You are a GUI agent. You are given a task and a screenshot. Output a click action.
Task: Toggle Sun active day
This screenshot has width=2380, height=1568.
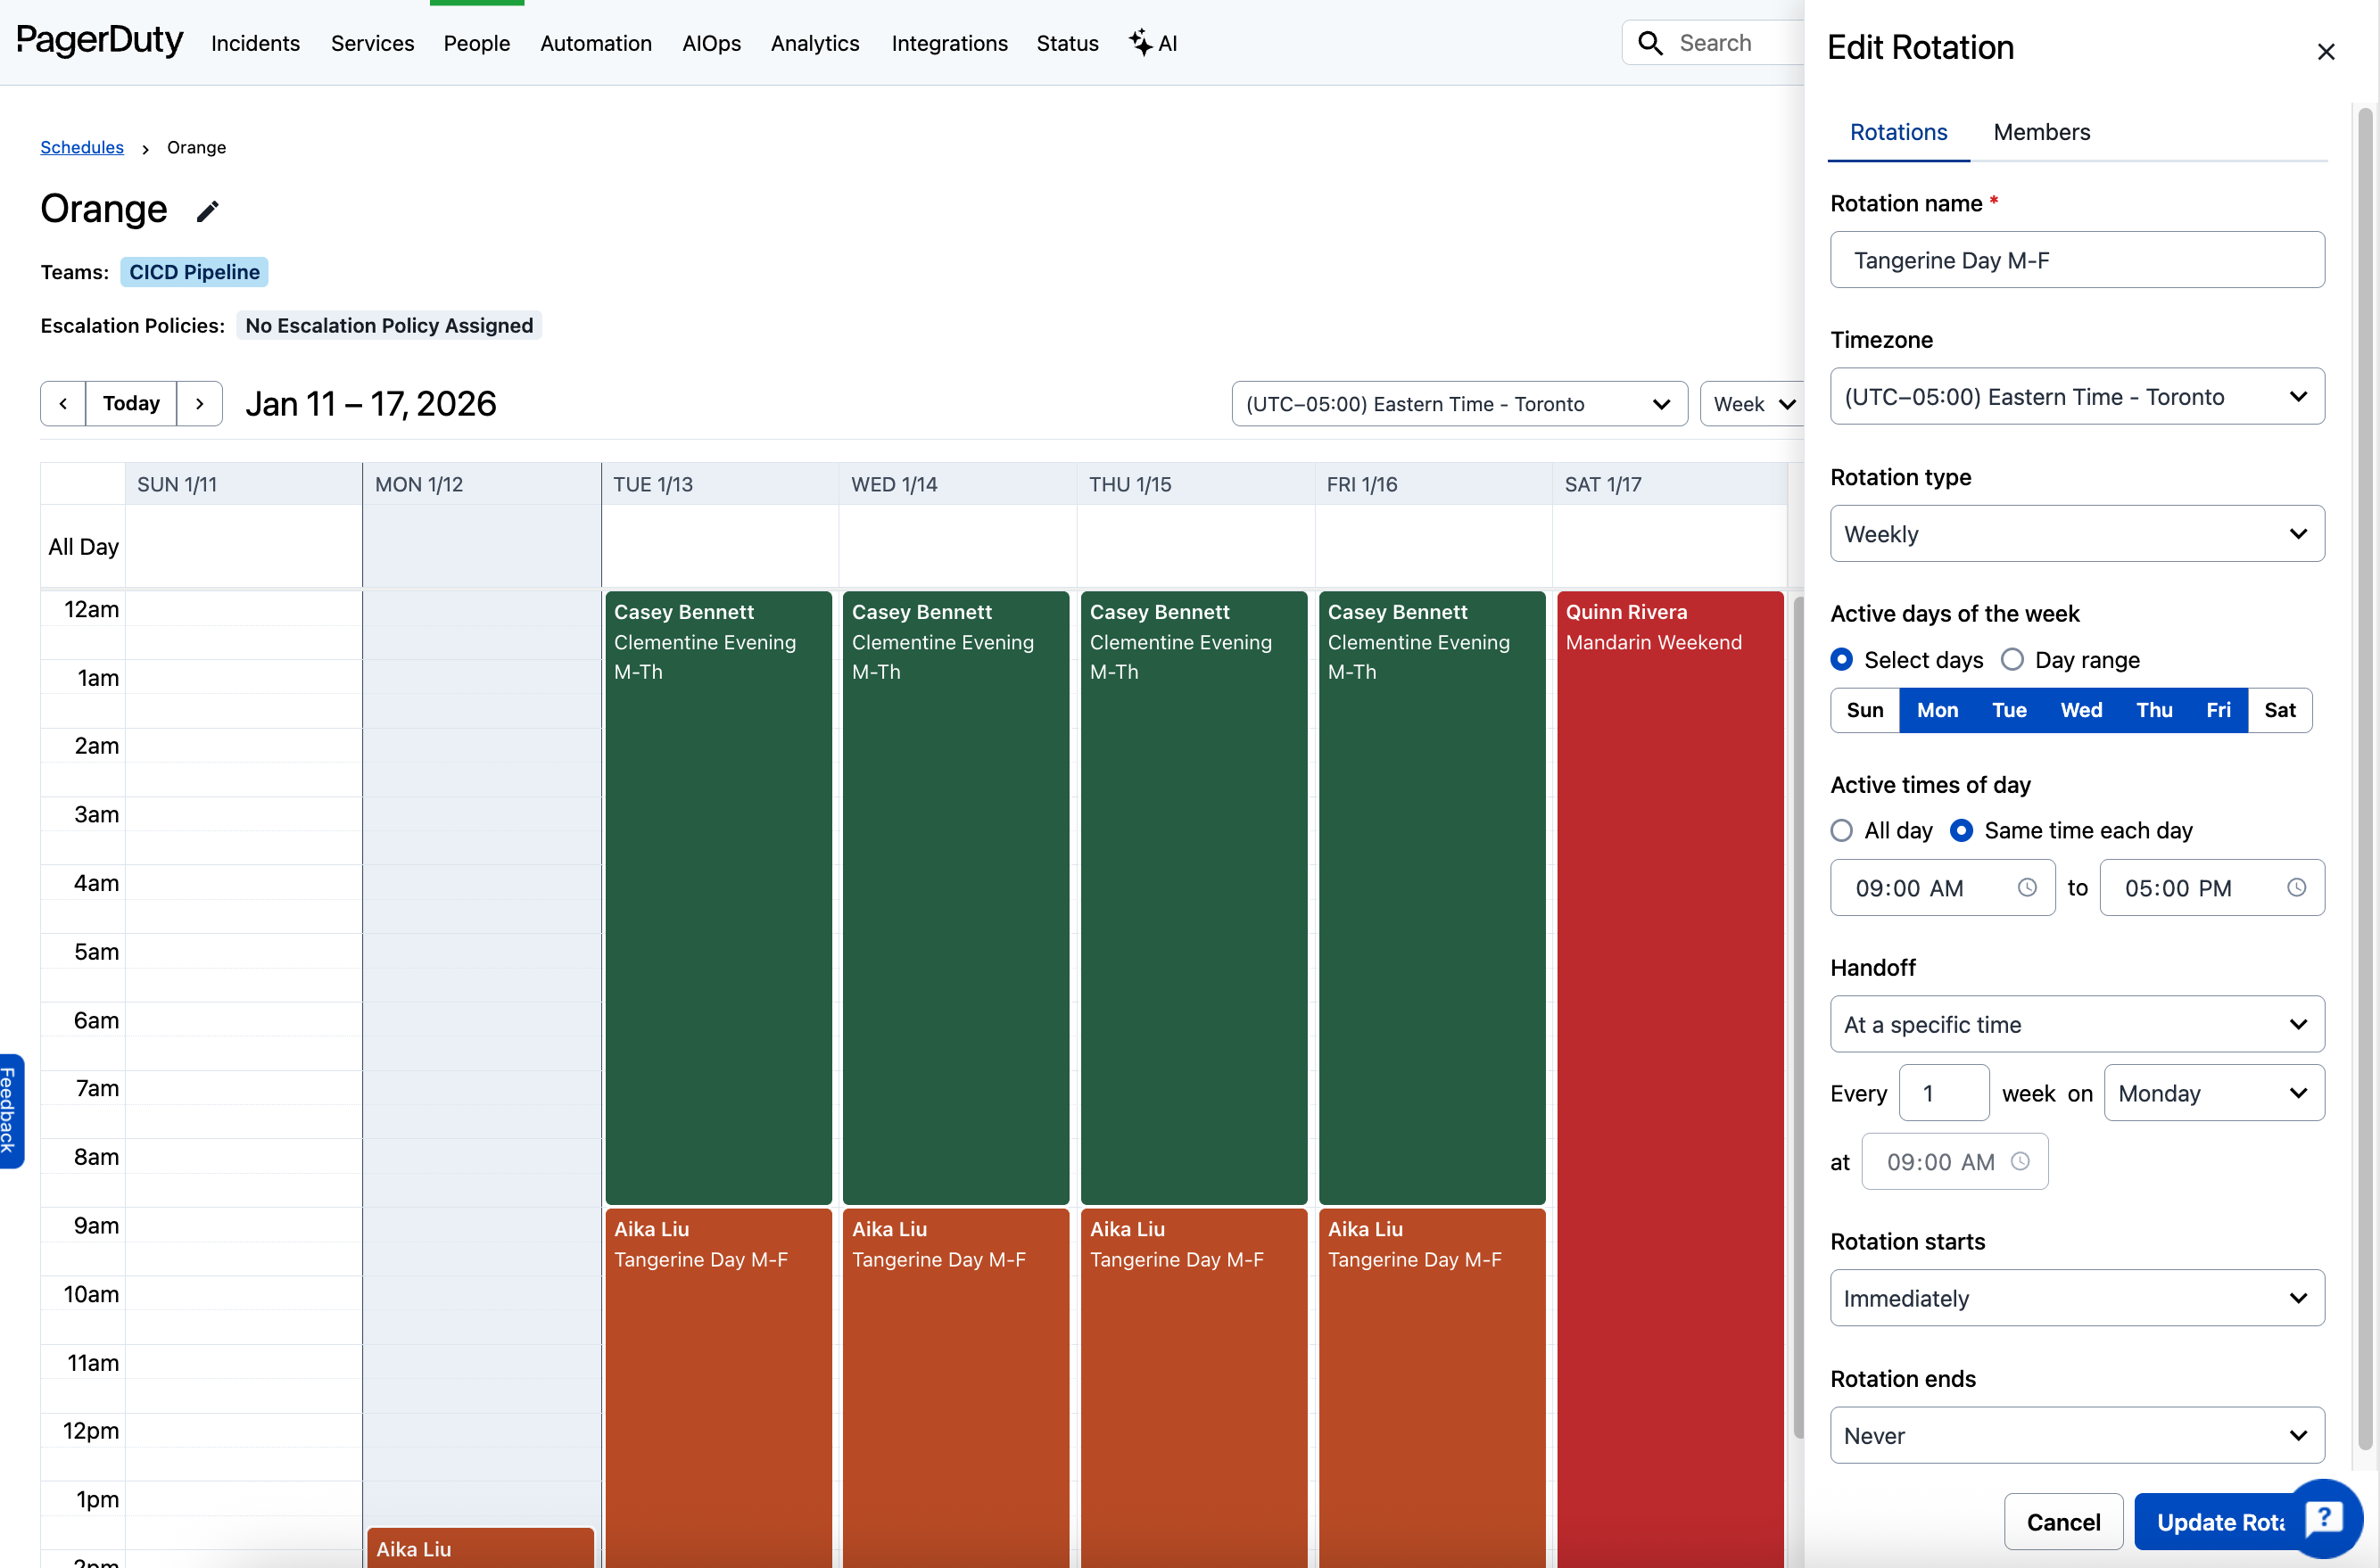tap(1865, 711)
